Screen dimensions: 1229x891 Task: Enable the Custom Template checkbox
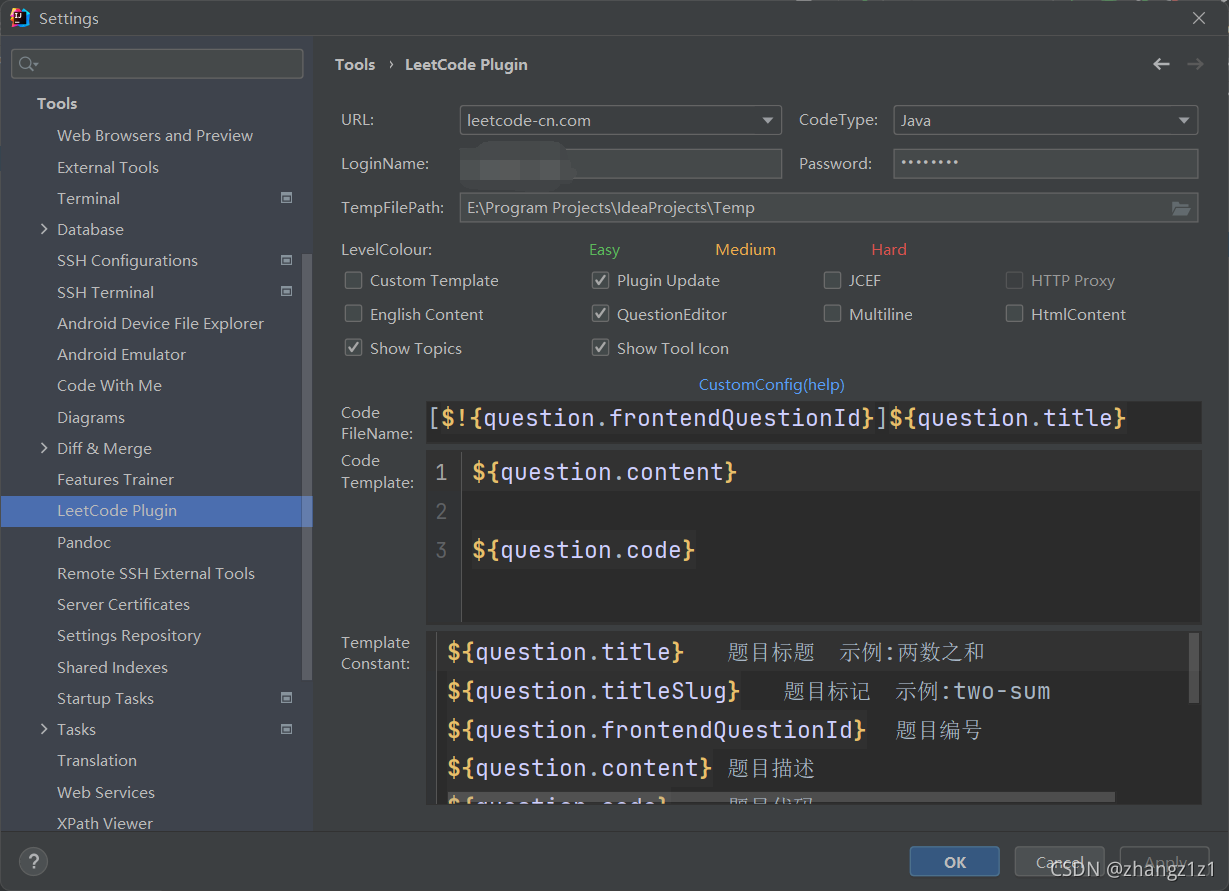click(x=353, y=281)
